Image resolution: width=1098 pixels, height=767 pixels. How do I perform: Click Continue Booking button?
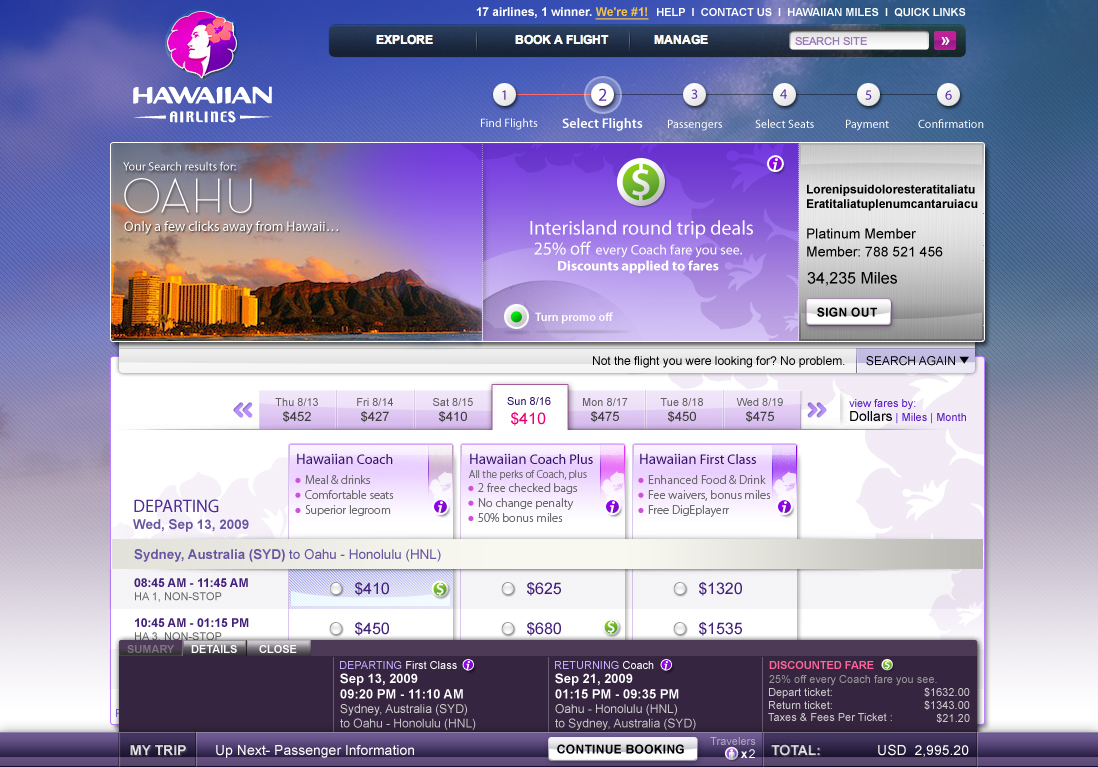[x=621, y=749]
